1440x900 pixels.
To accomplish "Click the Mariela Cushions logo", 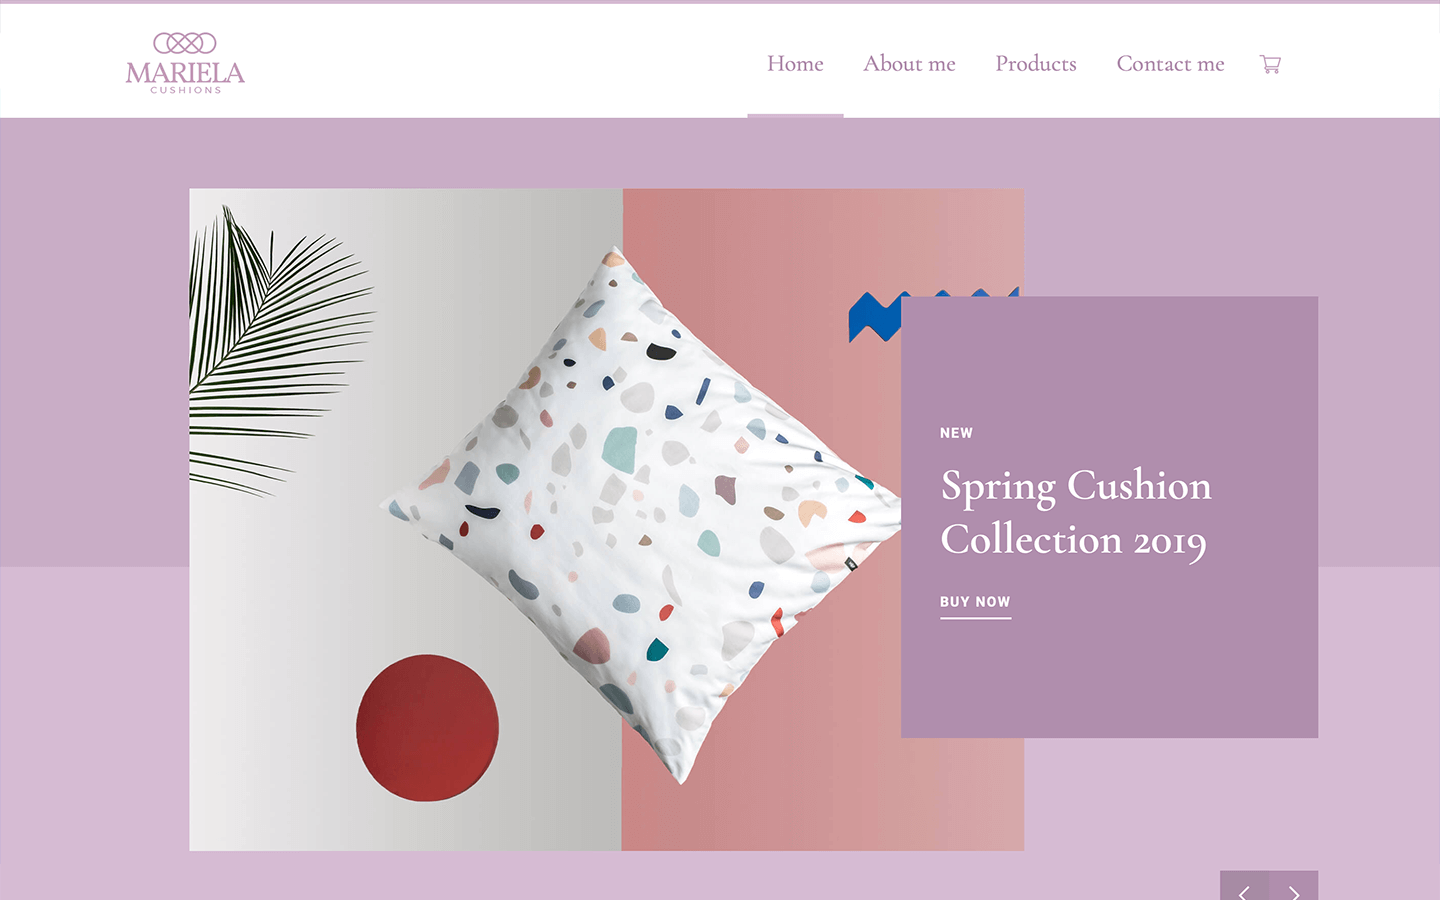I will (185, 63).
